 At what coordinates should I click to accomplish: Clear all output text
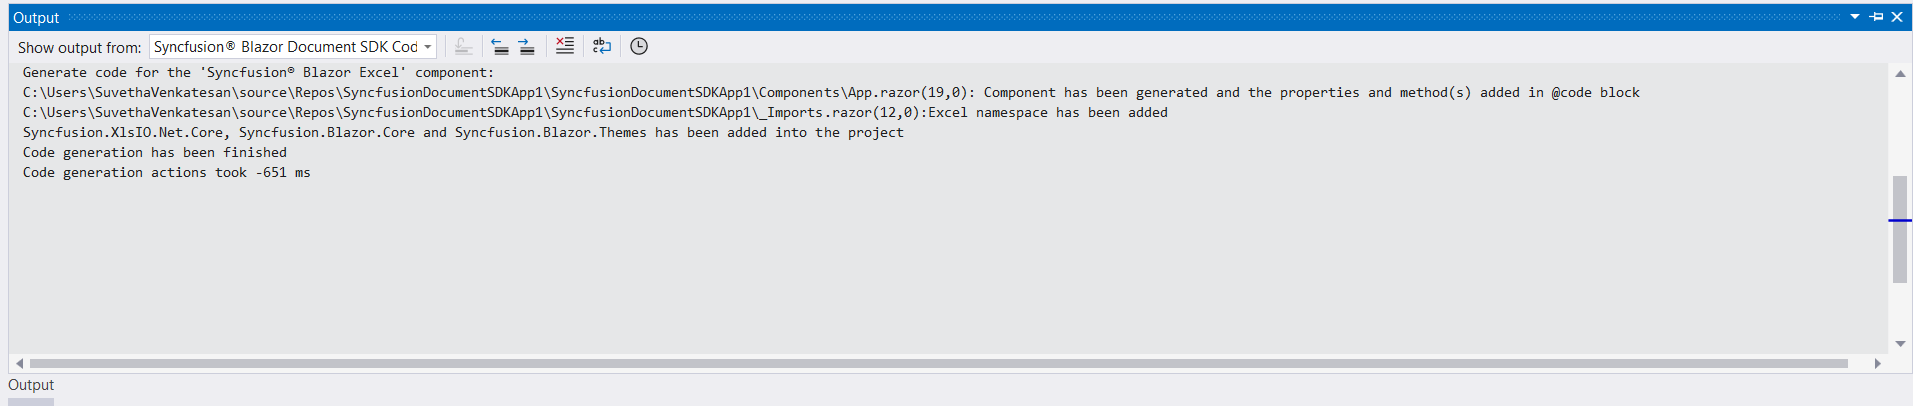(565, 46)
